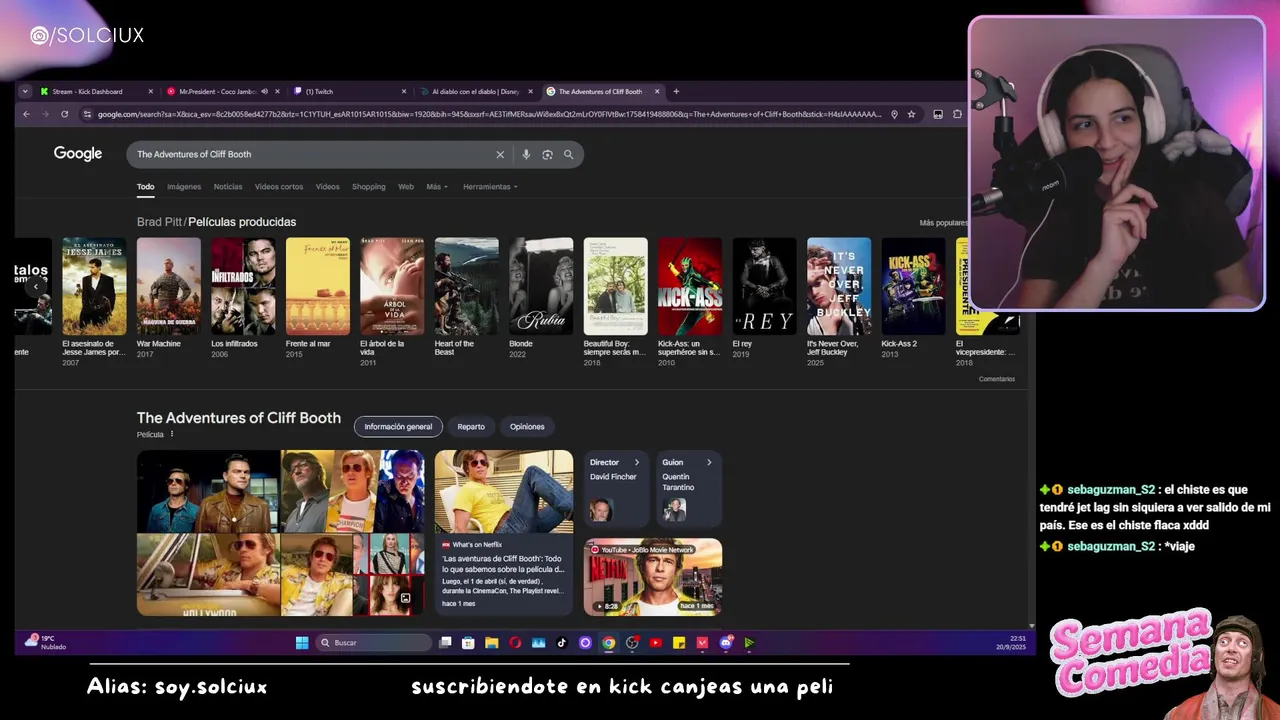Screen dimensions: 1280x720
Task: Focus the Google search input field
Action: pos(310,154)
